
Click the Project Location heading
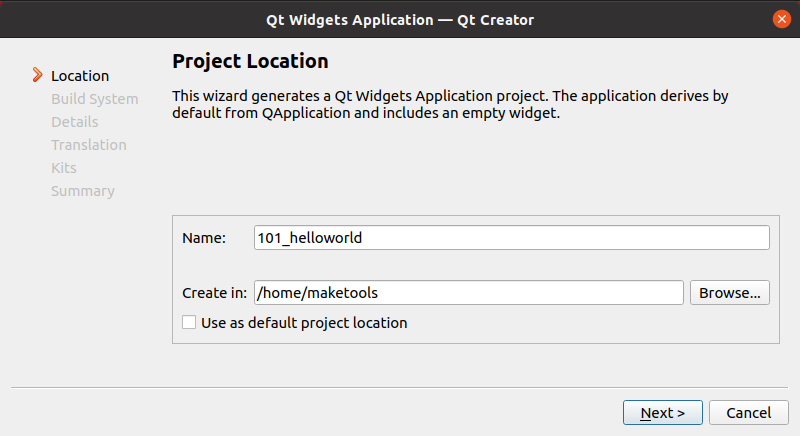(250, 61)
